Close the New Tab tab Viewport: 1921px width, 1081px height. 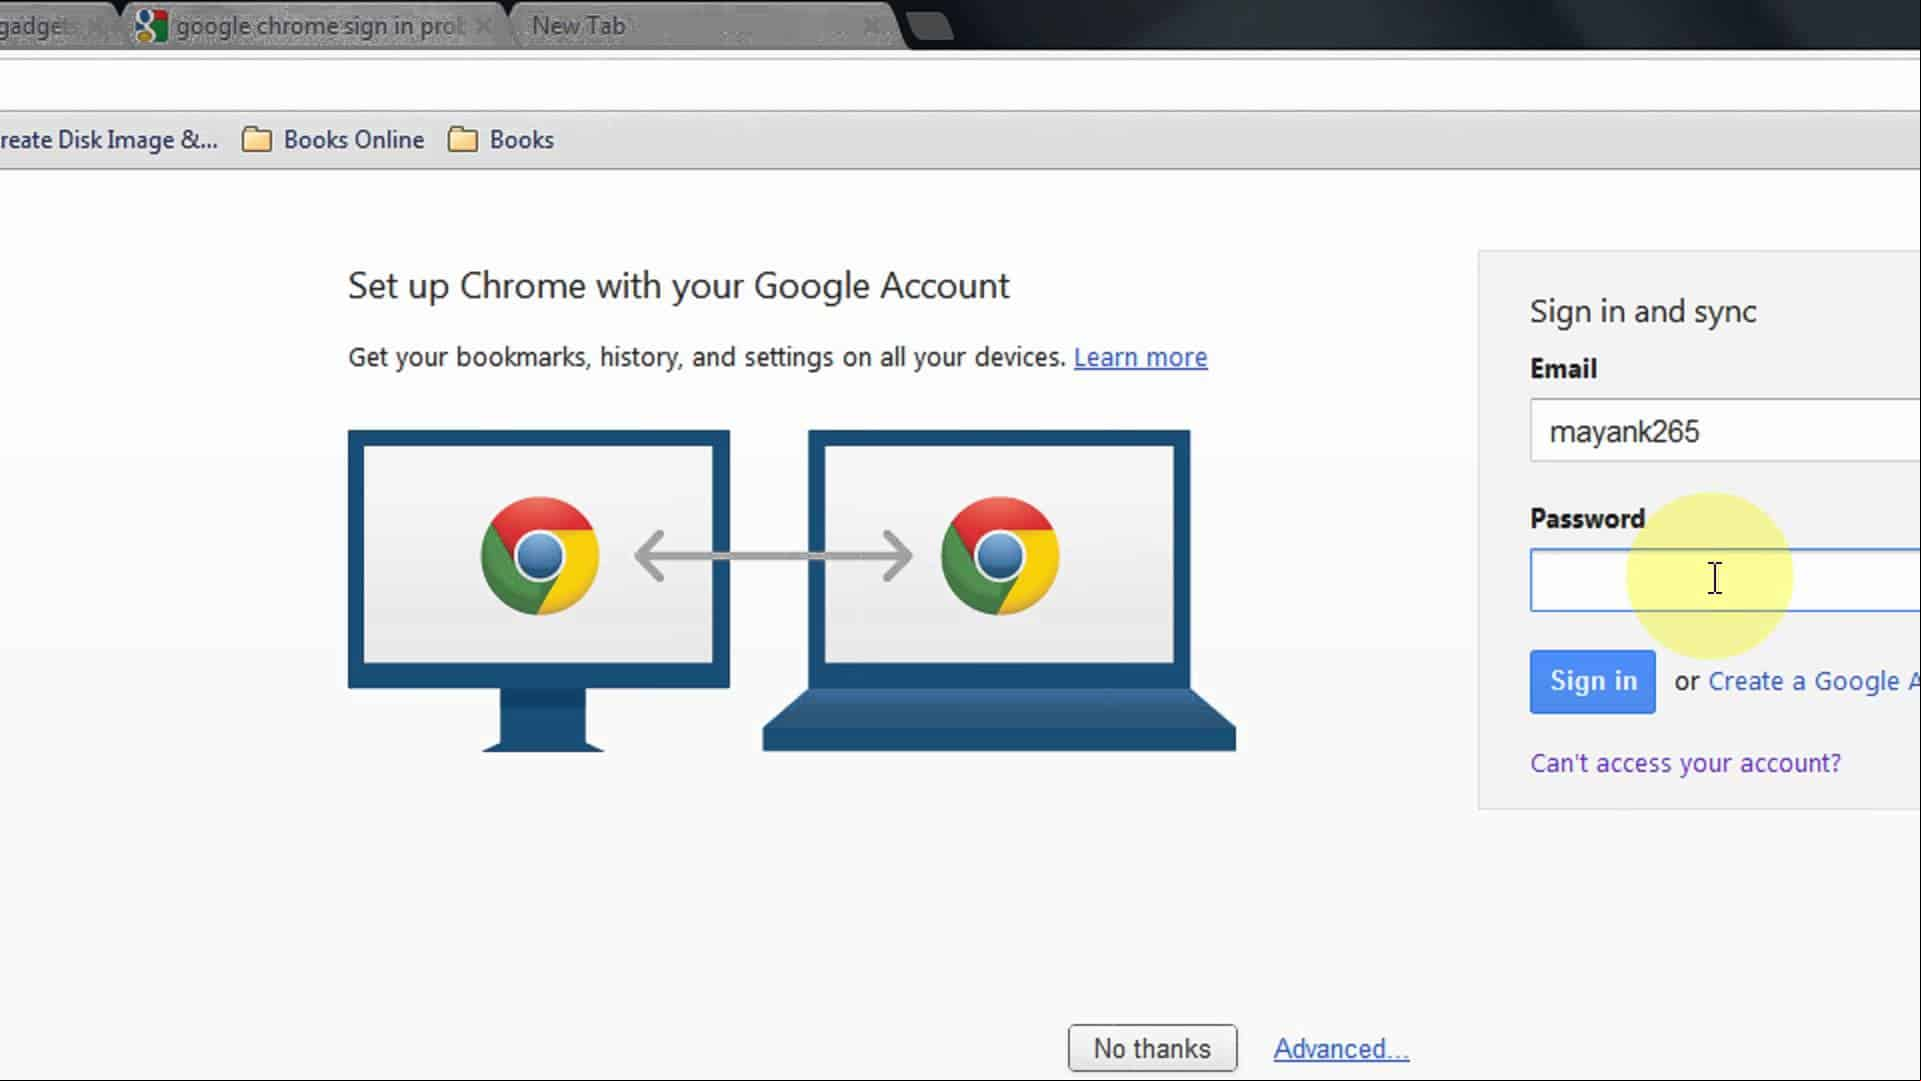click(872, 26)
